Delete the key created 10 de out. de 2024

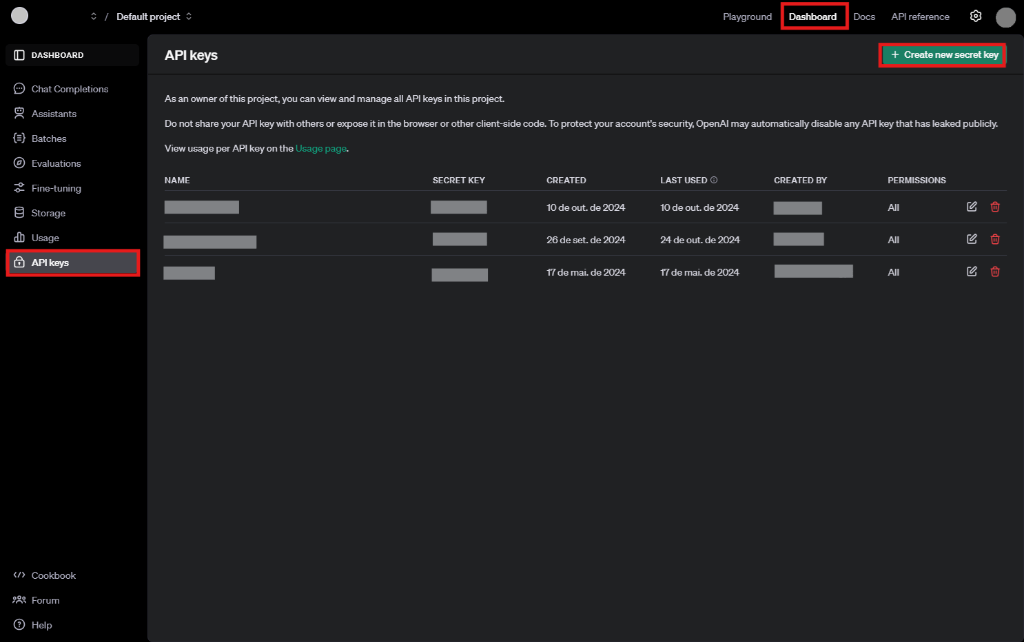click(995, 207)
